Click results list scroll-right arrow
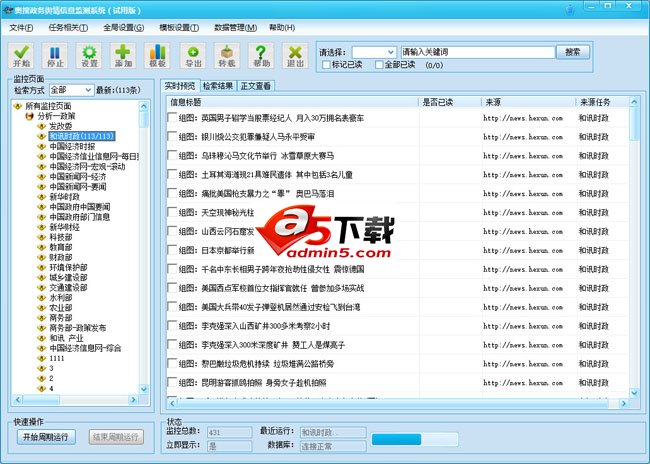This screenshot has height=464, width=650. click(623, 403)
